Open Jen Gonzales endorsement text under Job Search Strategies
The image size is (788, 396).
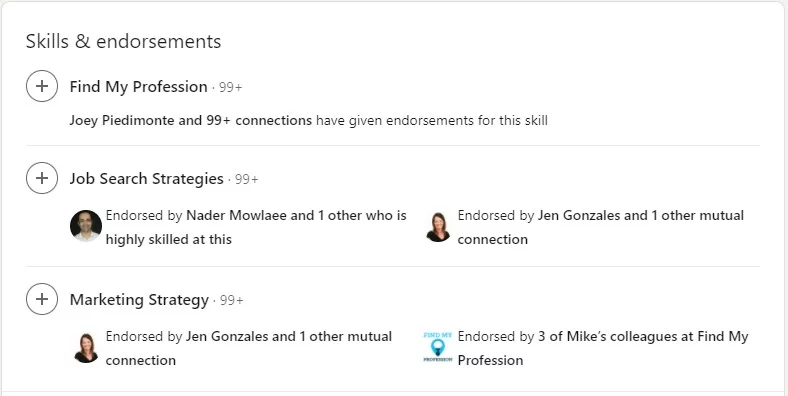(x=601, y=227)
